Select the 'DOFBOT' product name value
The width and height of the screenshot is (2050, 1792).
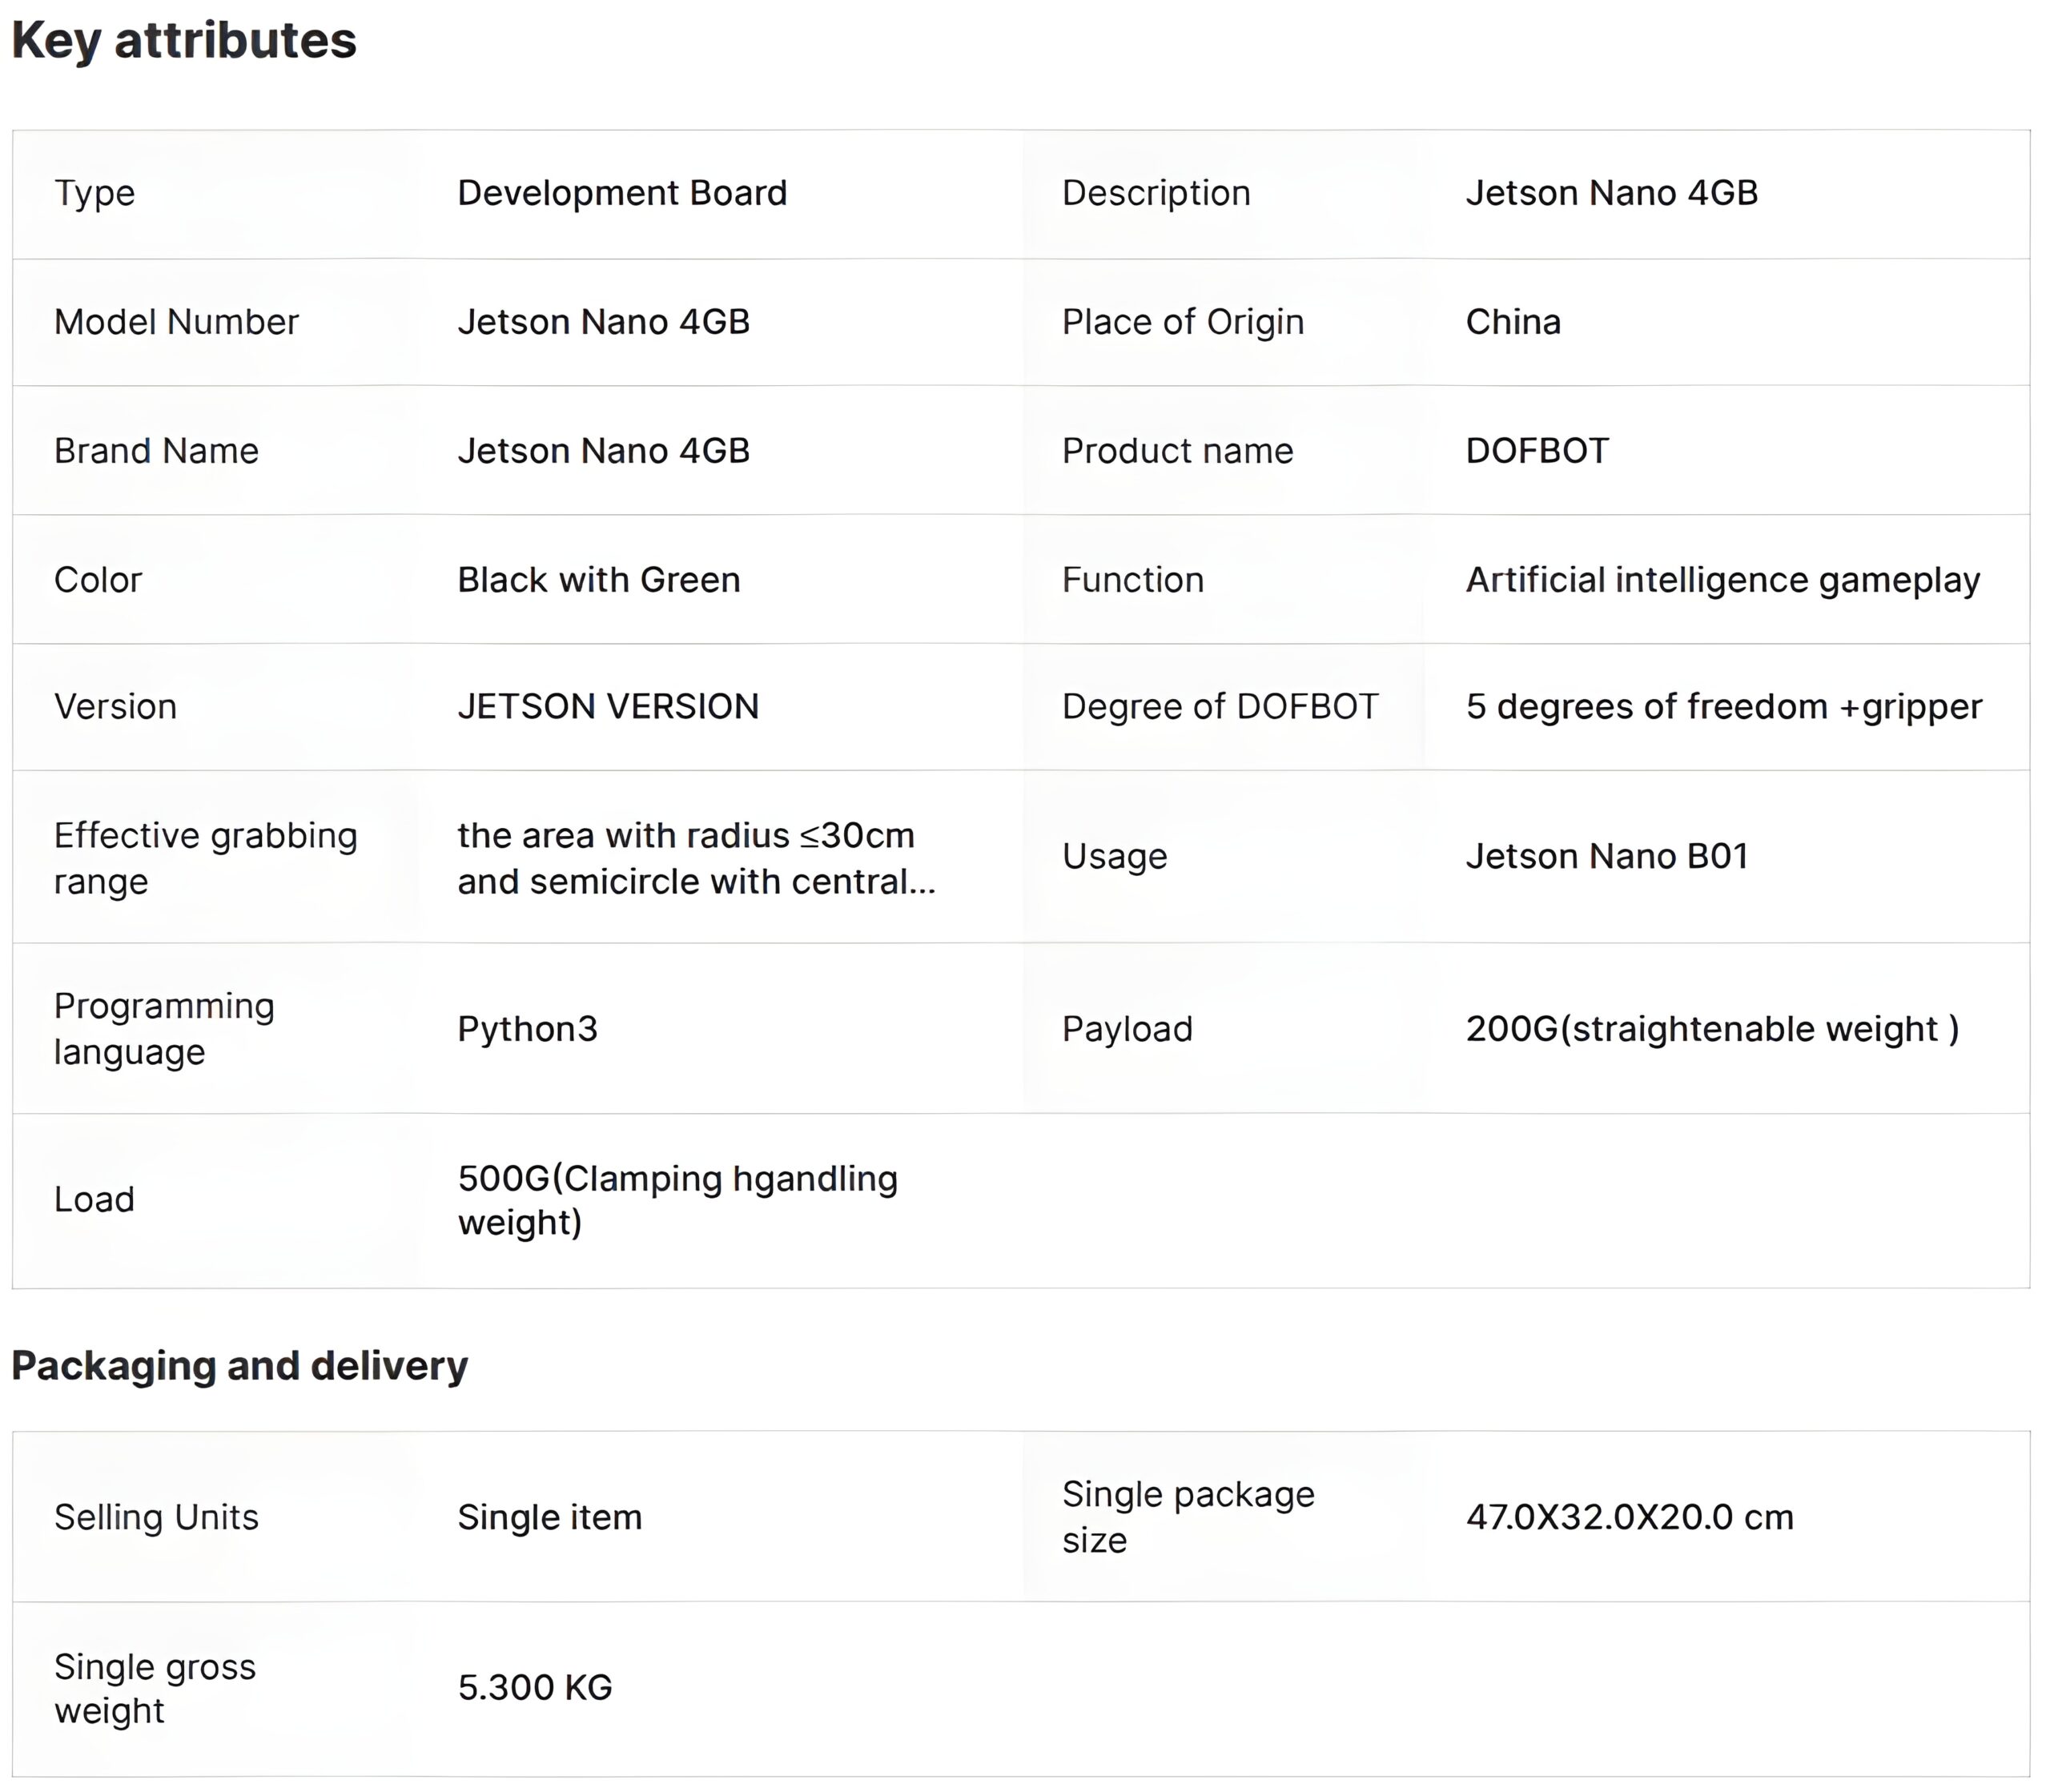1537,451
